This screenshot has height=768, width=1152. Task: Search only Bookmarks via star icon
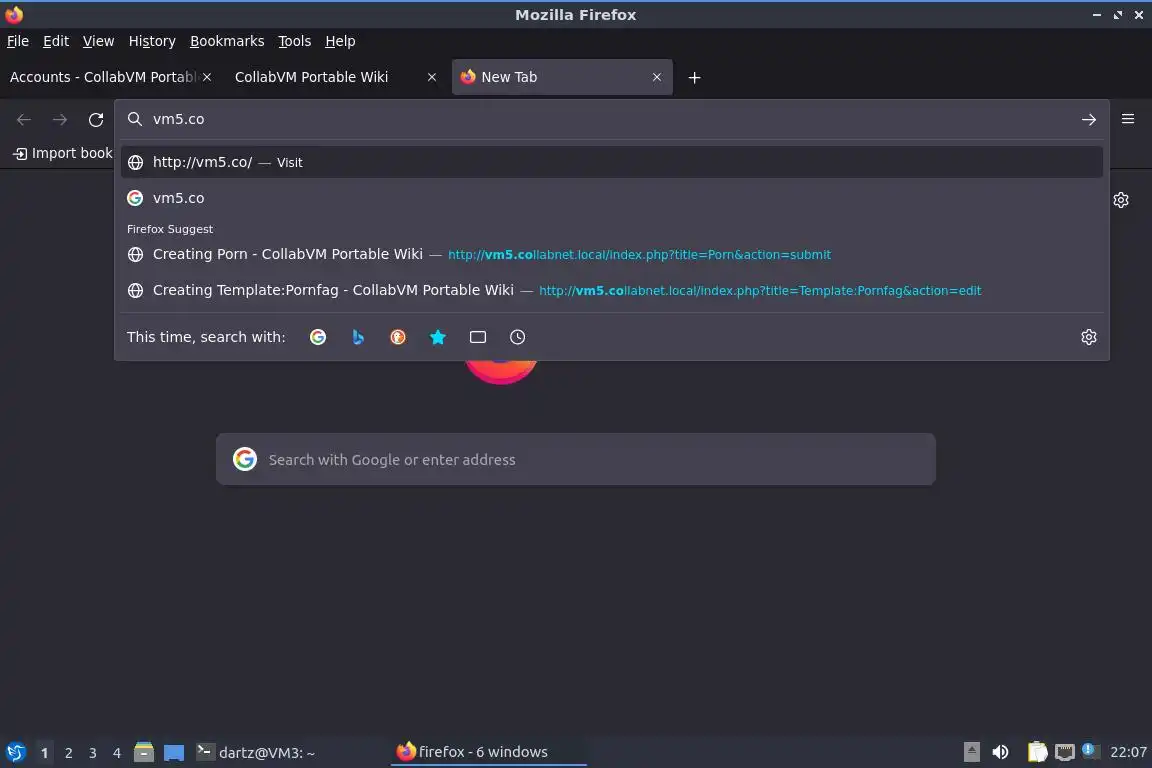click(438, 337)
